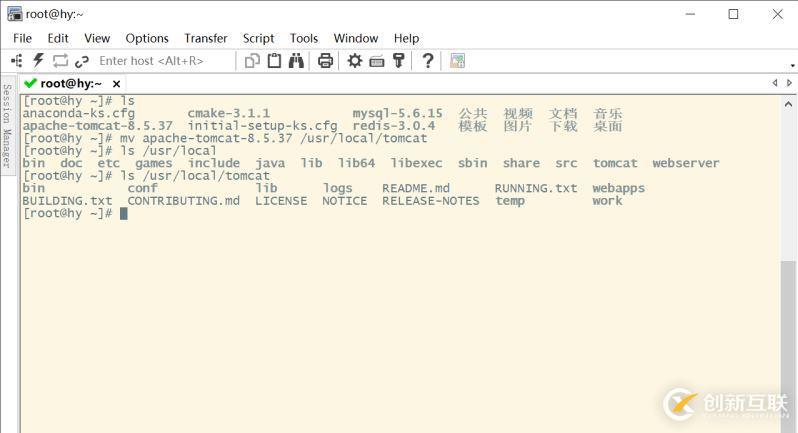Open the Window menu

(x=356, y=38)
